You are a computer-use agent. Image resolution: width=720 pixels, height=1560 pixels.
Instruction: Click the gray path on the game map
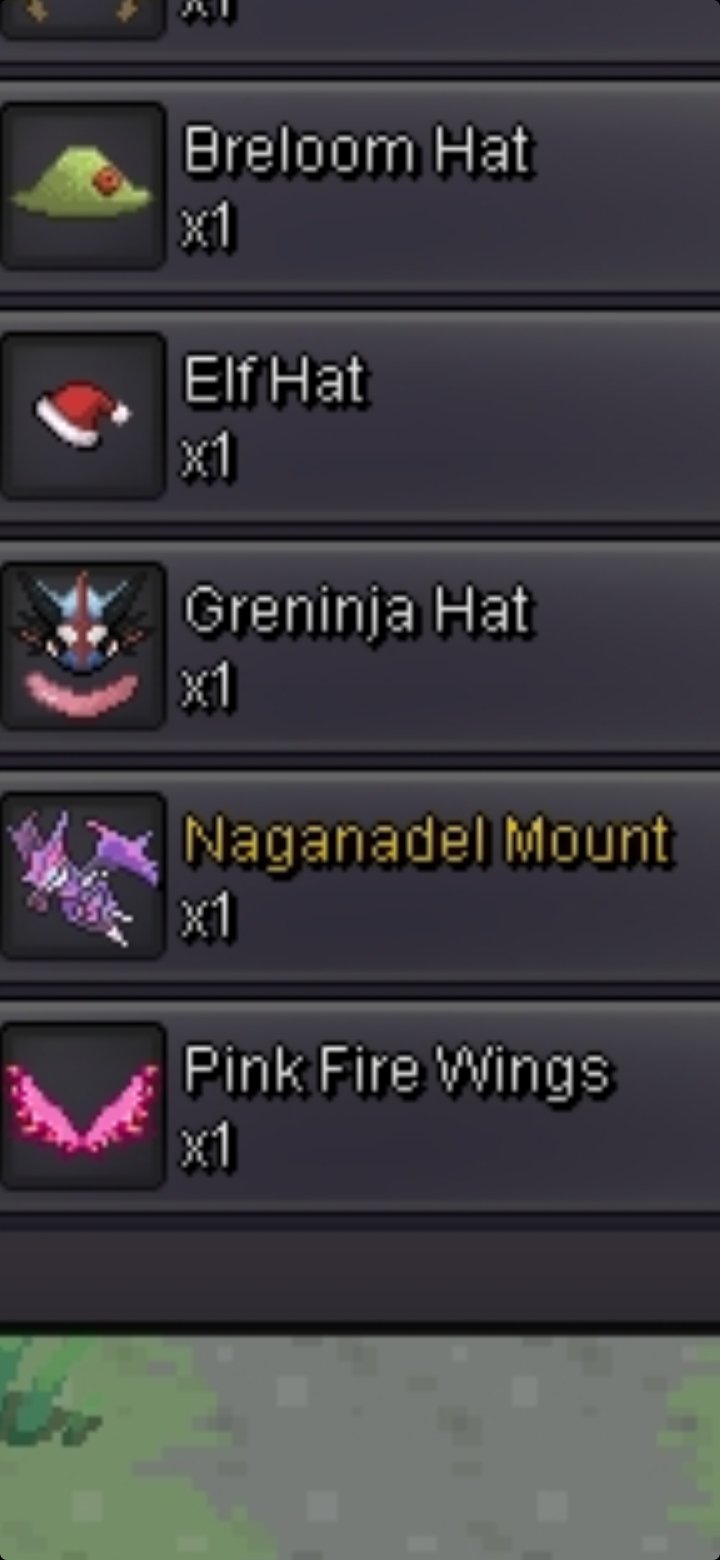[400, 1450]
